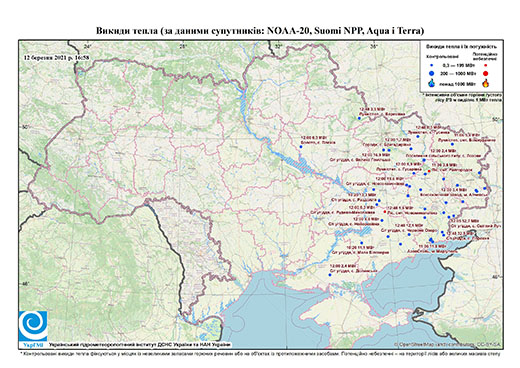Select the blue flame legend icon
The width and height of the screenshot is (520, 368).
431,83
